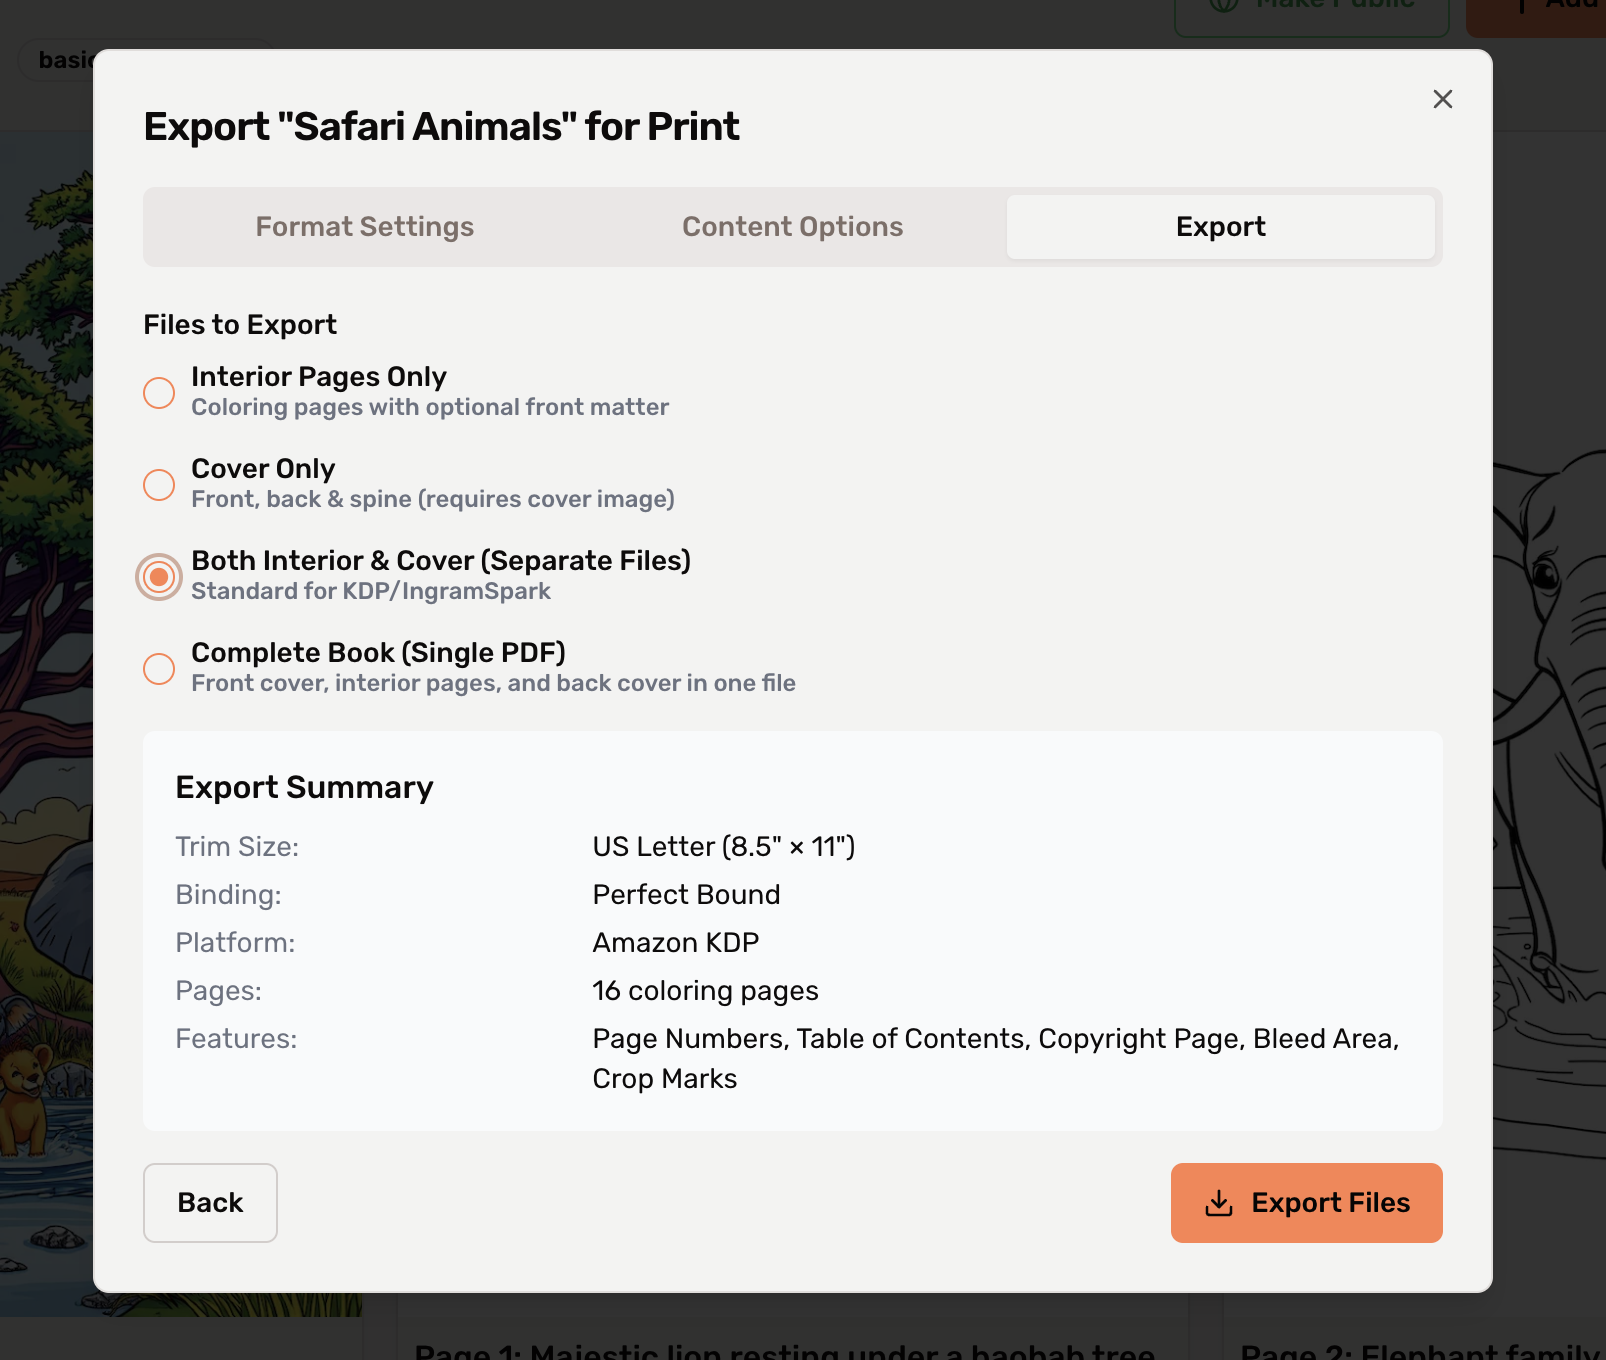Viewport: 1606px width, 1360px height.
Task: Close the export dialog with the X
Action: click(1442, 99)
